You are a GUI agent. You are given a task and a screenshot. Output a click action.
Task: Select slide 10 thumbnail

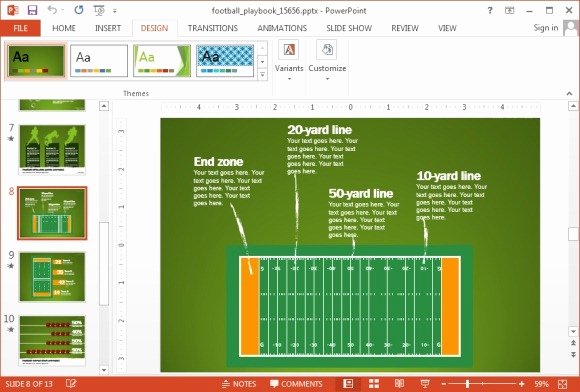52,341
